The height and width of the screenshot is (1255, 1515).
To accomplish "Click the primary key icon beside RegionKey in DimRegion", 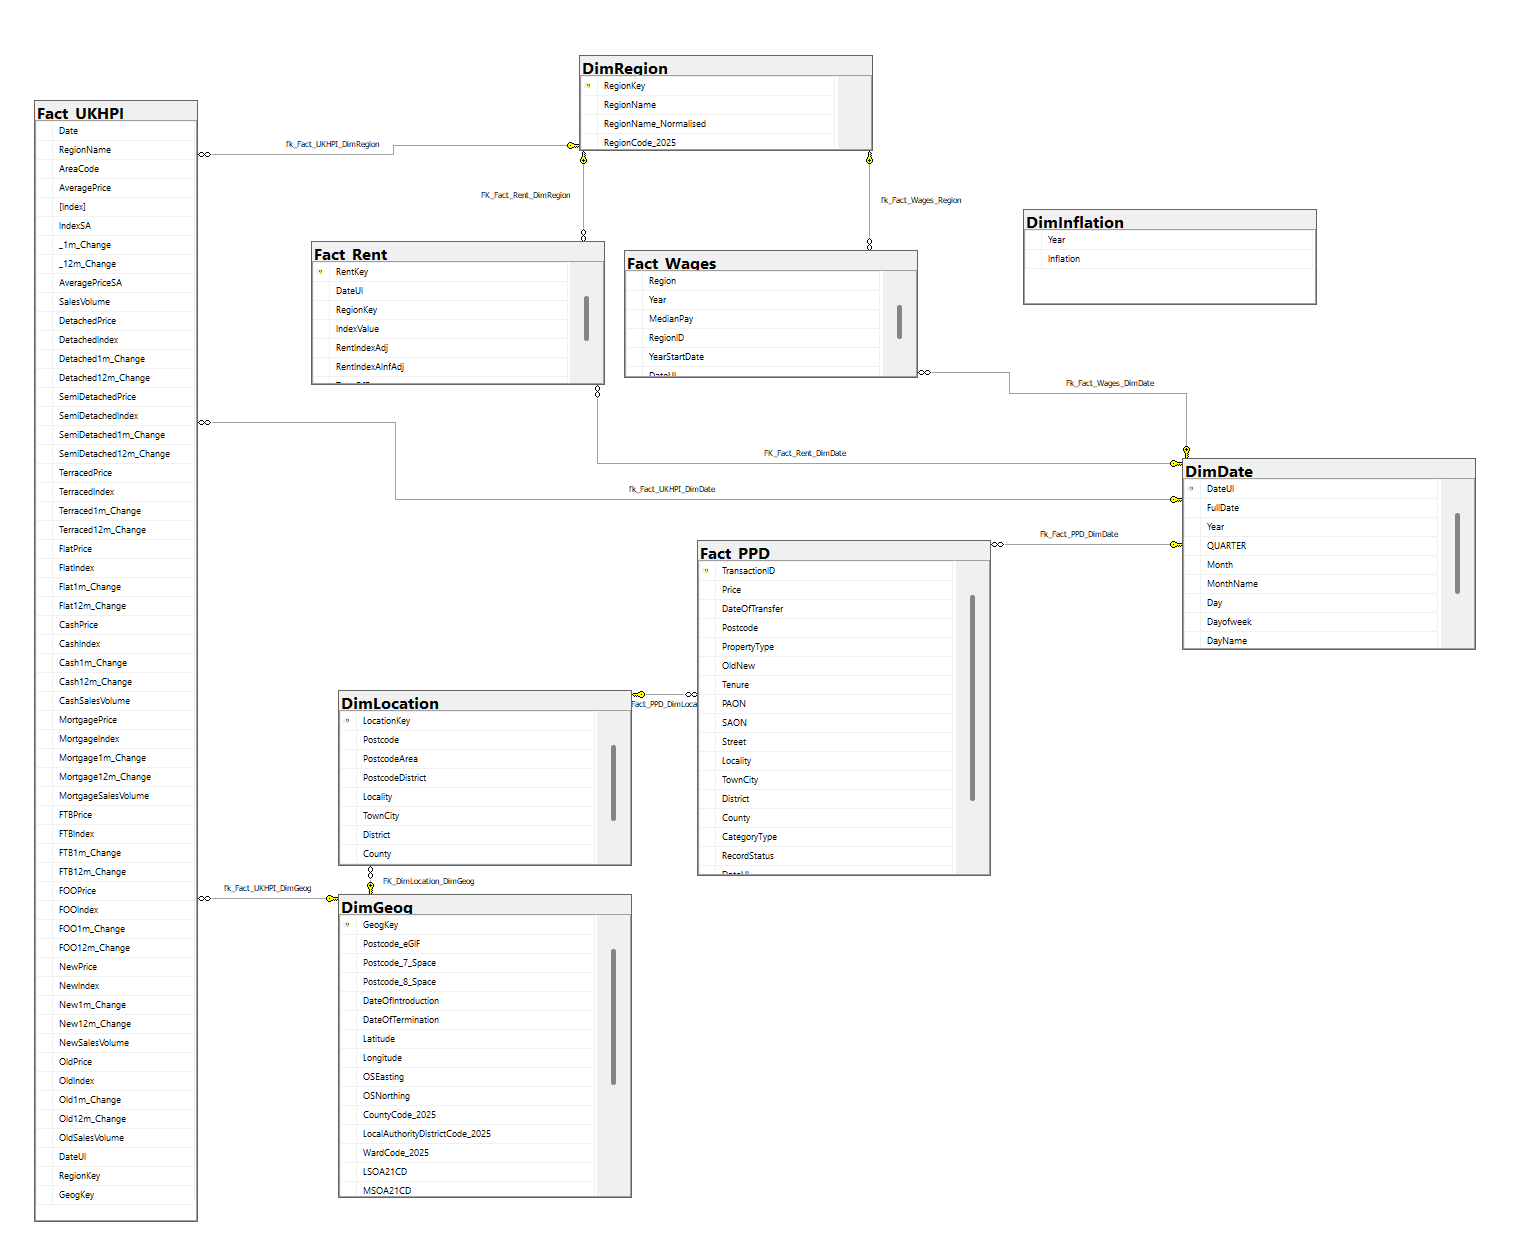I will click(588, 86).
